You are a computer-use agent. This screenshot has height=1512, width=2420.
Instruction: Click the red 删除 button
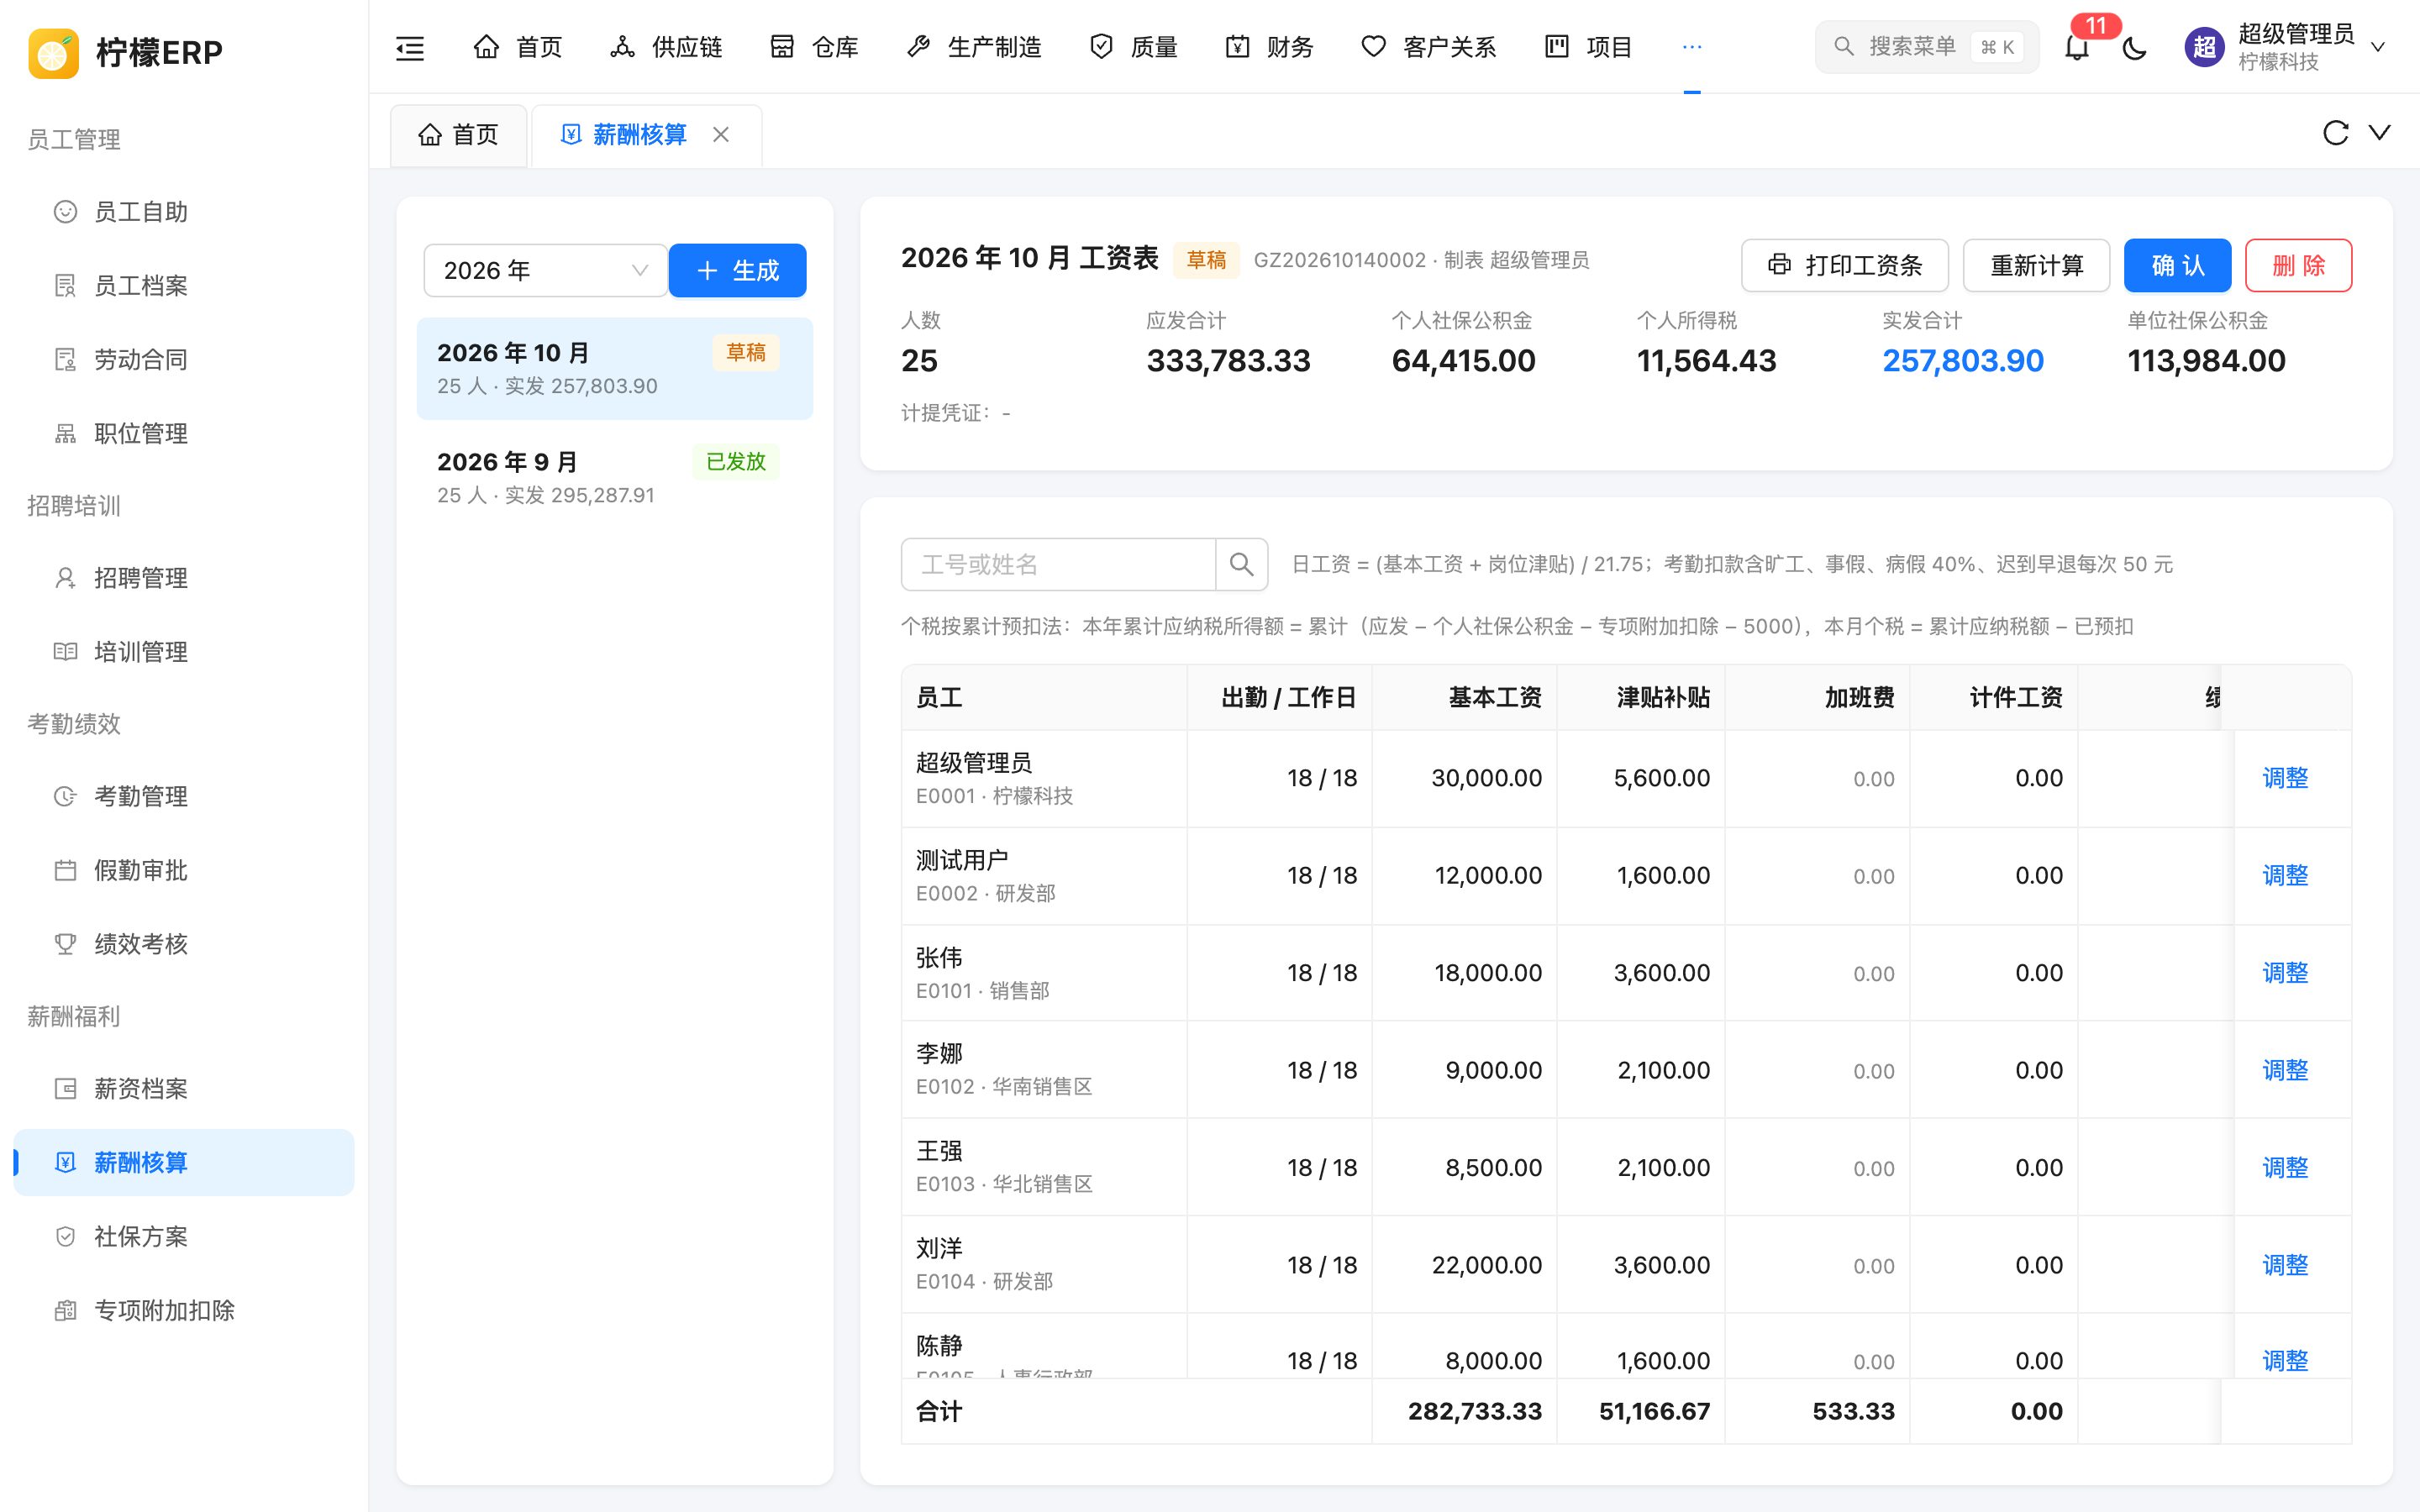pos(2298,265)
